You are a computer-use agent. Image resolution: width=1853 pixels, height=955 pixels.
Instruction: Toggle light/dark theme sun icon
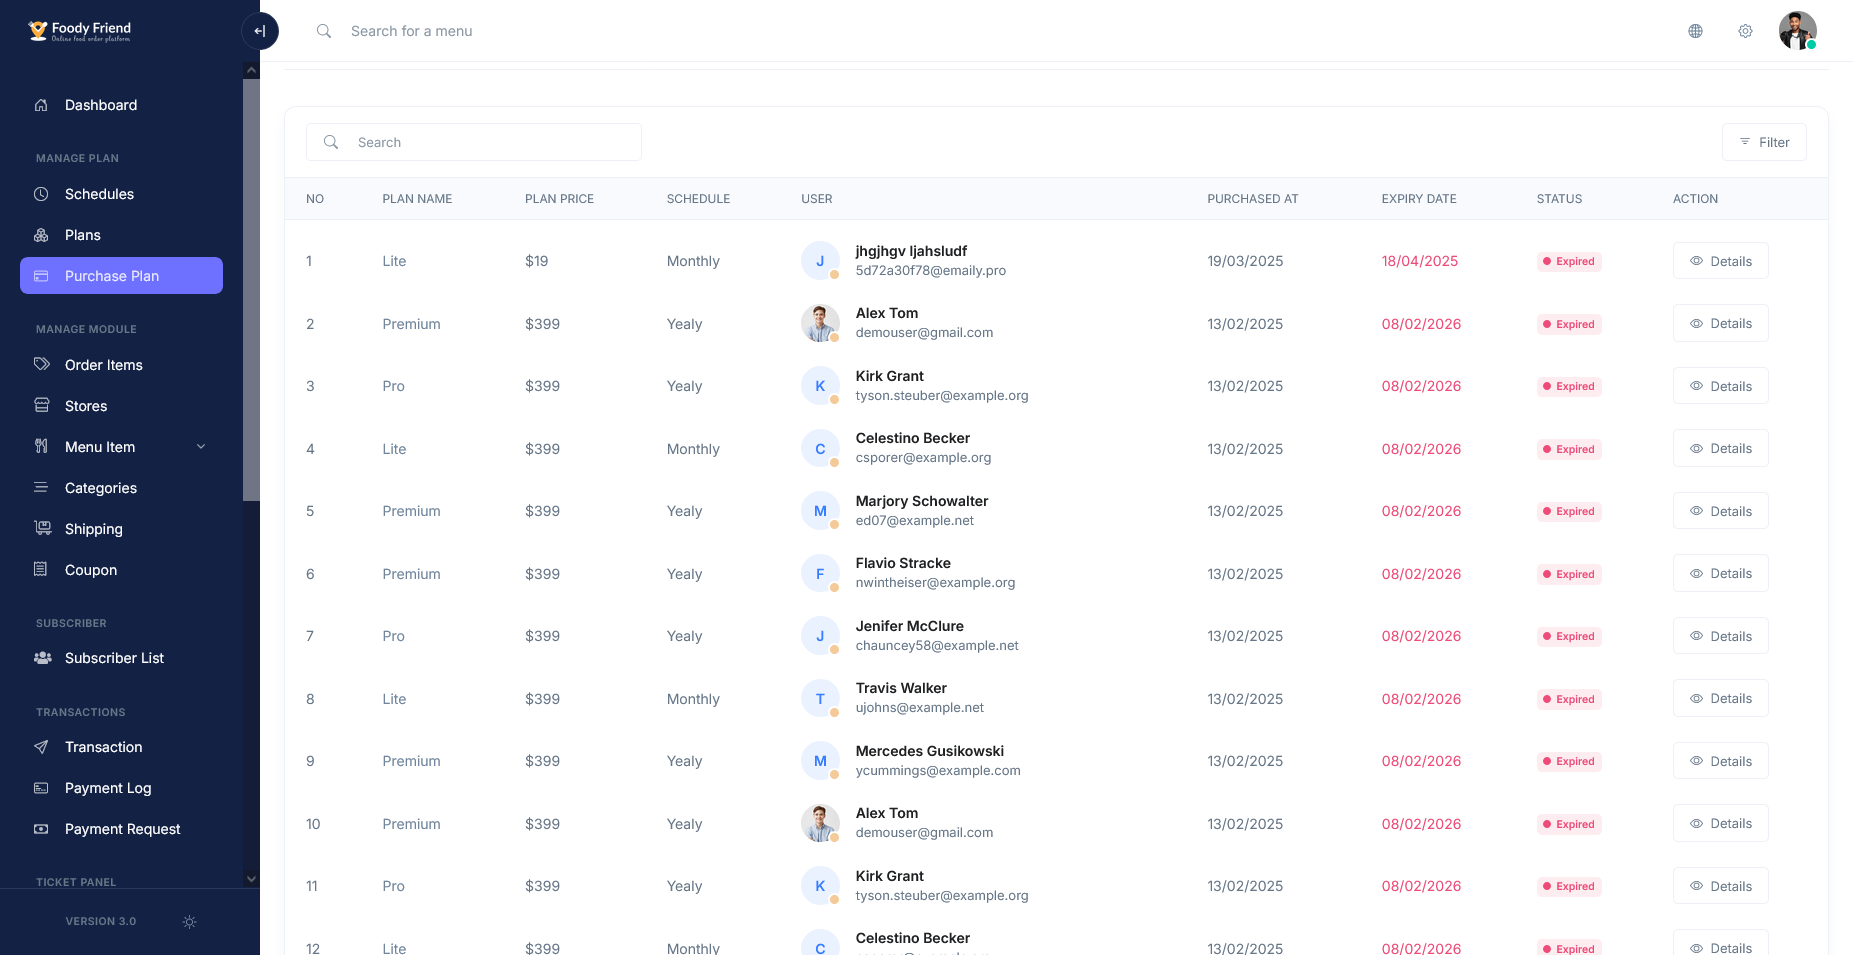click(189, 922)
